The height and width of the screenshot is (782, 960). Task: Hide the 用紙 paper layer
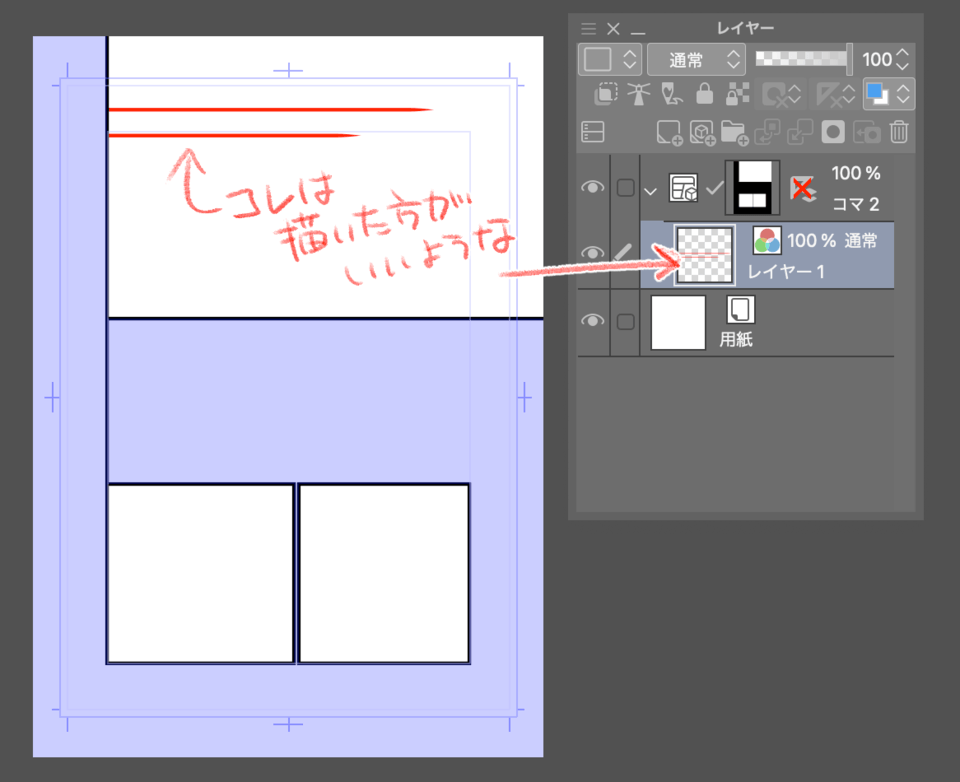(593, 321)
